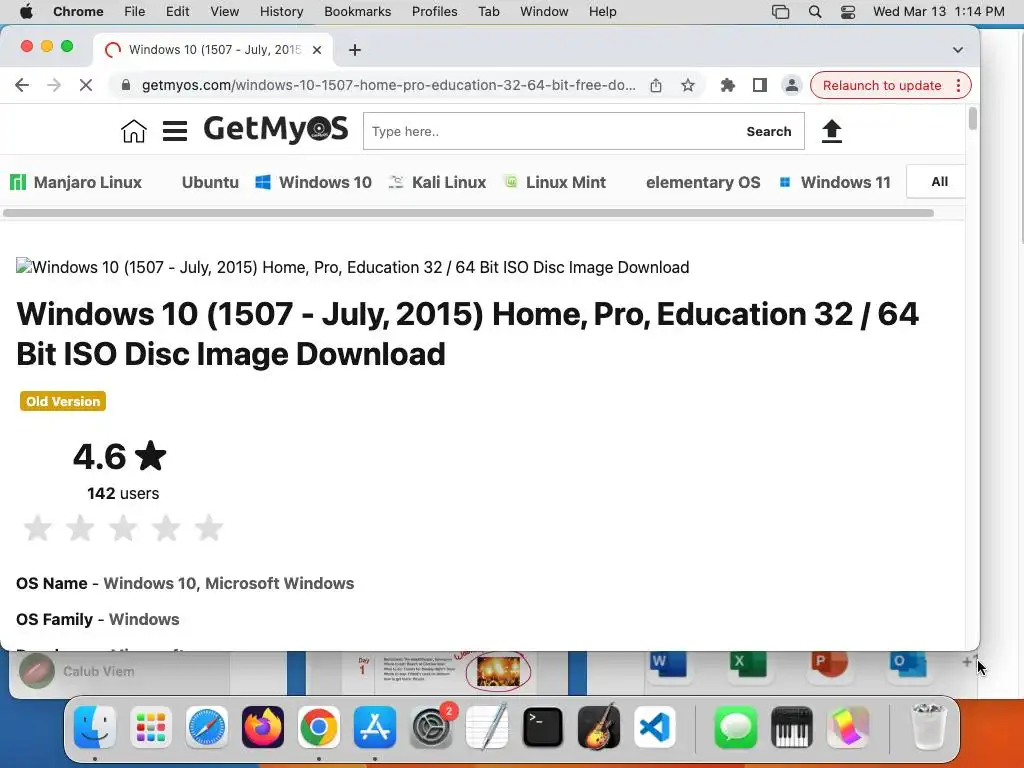Open the Chrome extensions puzzle icon
This screenshot has height=768, width=1024.
728,85
